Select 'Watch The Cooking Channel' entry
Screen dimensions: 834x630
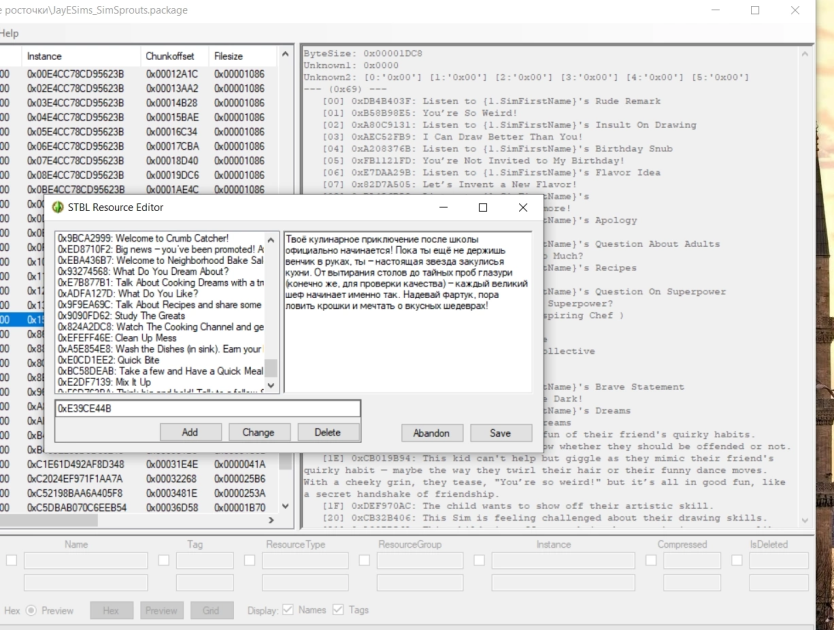[x=161, y=327]
